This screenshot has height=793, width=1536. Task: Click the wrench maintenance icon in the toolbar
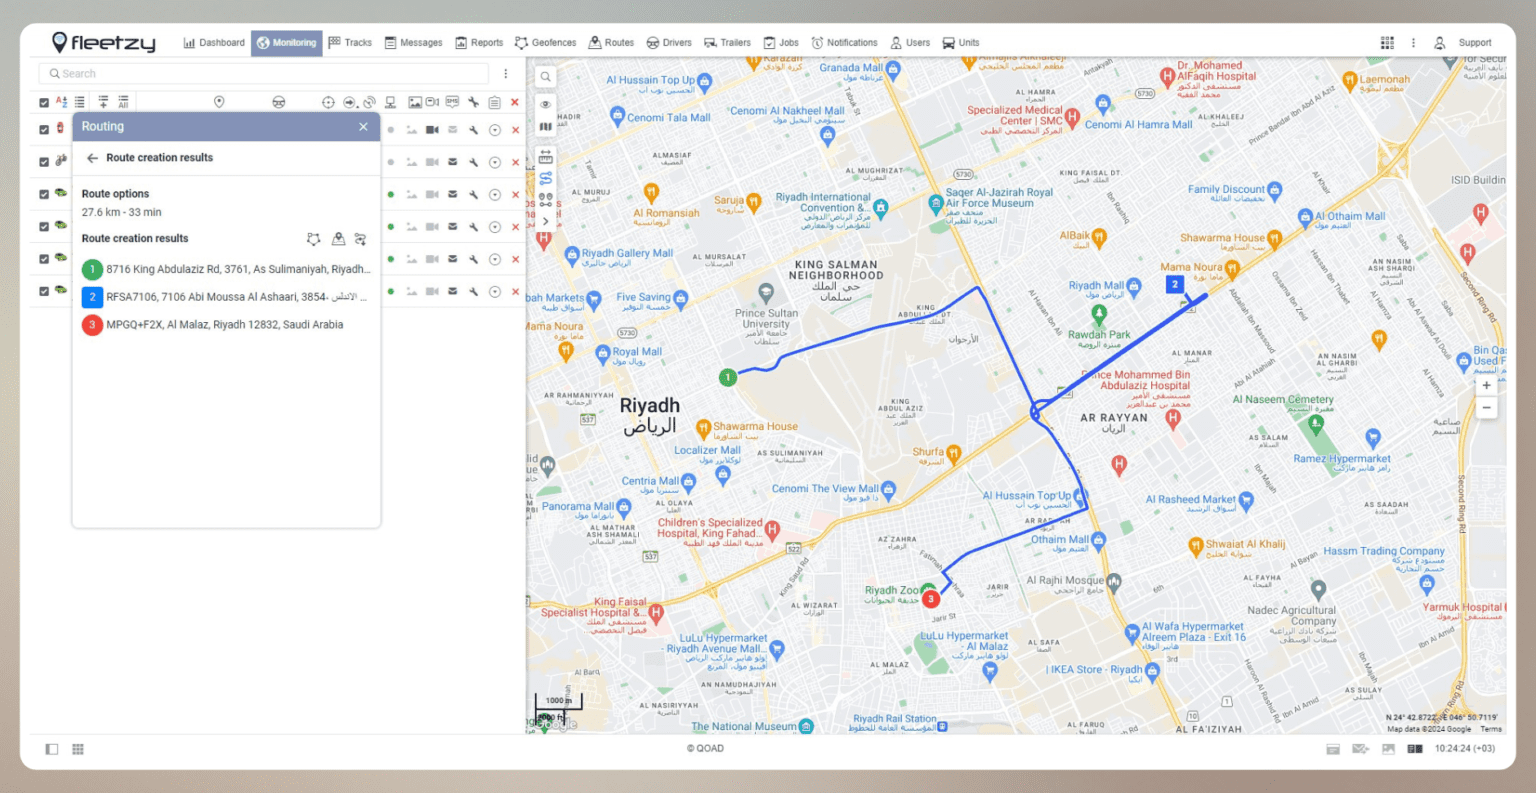474,102
